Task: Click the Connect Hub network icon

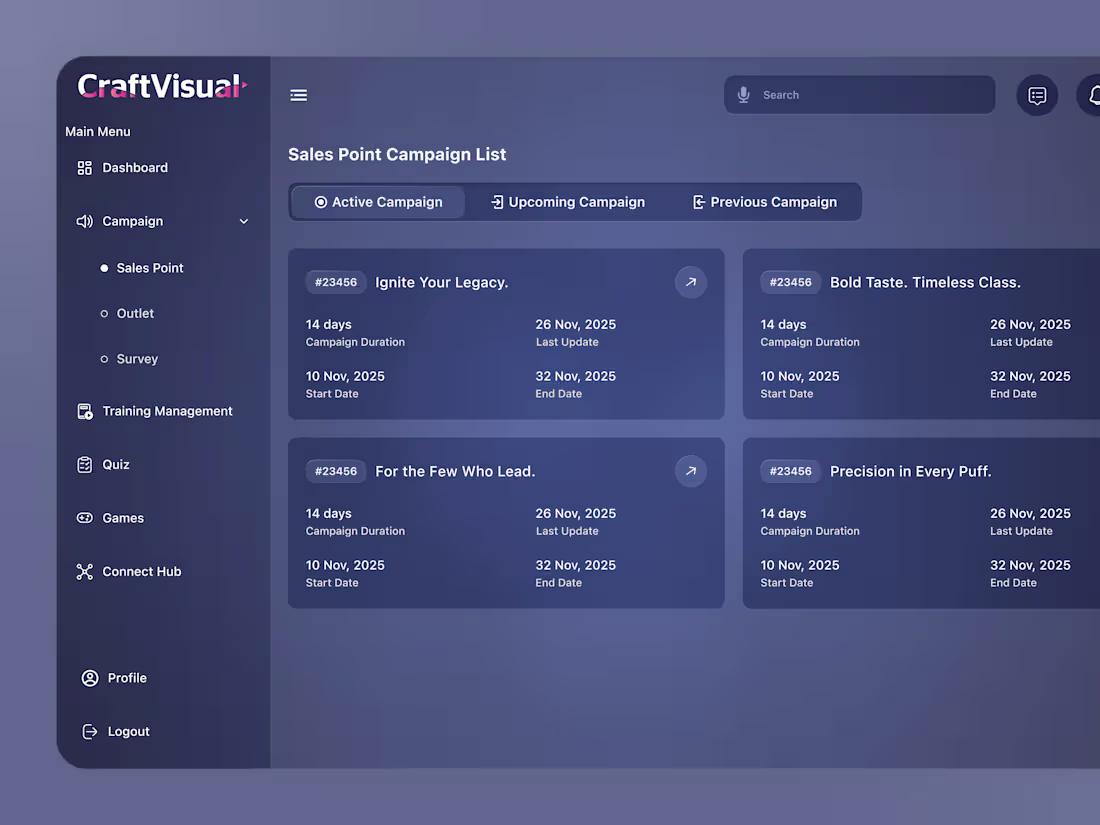Action: (x=84, y=572)
